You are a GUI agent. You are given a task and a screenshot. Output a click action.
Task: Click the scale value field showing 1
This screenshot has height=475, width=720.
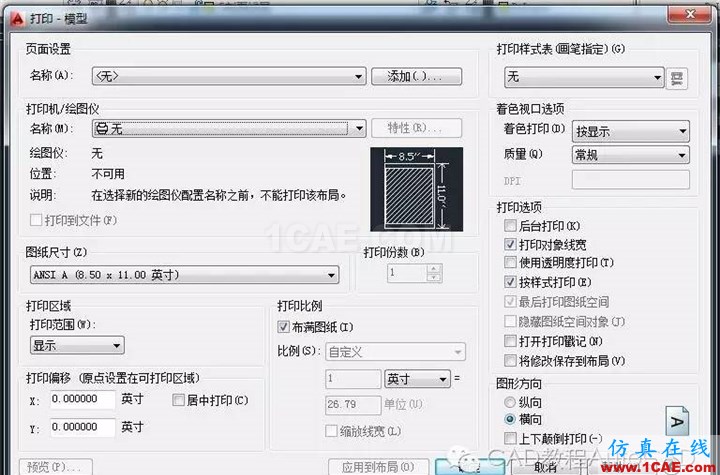click(353, 379)
